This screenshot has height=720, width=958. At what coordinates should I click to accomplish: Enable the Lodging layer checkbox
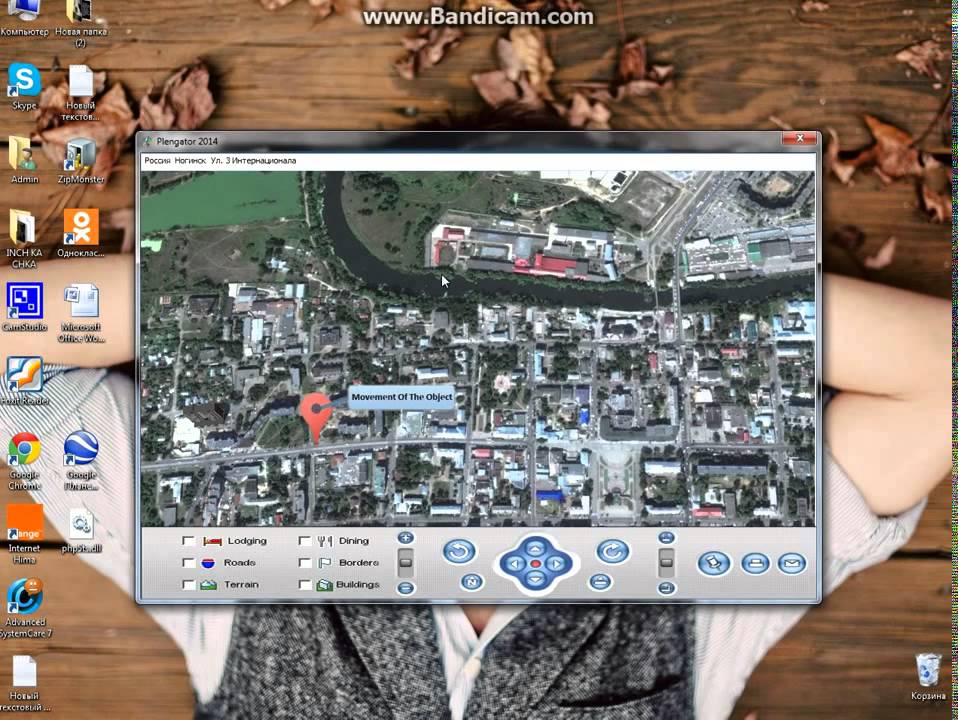[188, 541]
